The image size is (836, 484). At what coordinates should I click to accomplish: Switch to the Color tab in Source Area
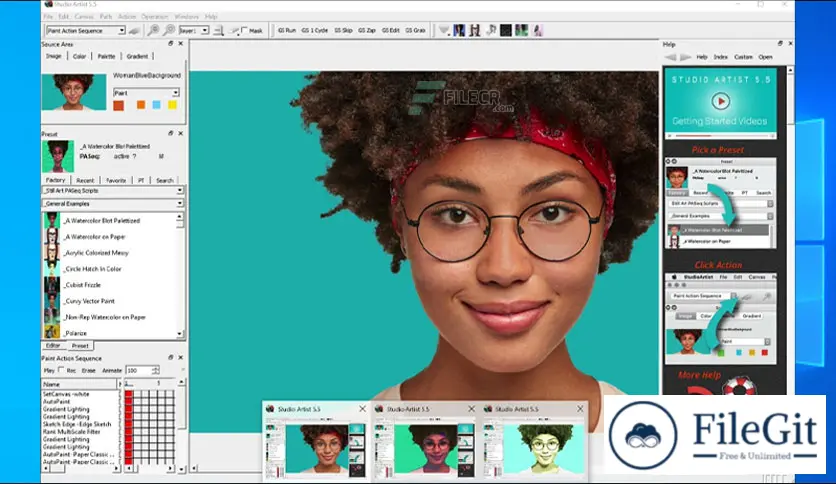tap(79, 56)
